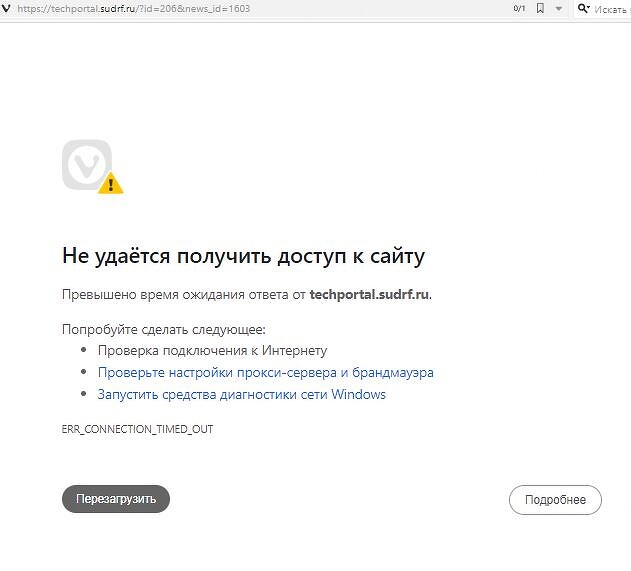Click the bold techportal.sudrf.ru domain text
The image size is (631, 571).
point(369,295)
